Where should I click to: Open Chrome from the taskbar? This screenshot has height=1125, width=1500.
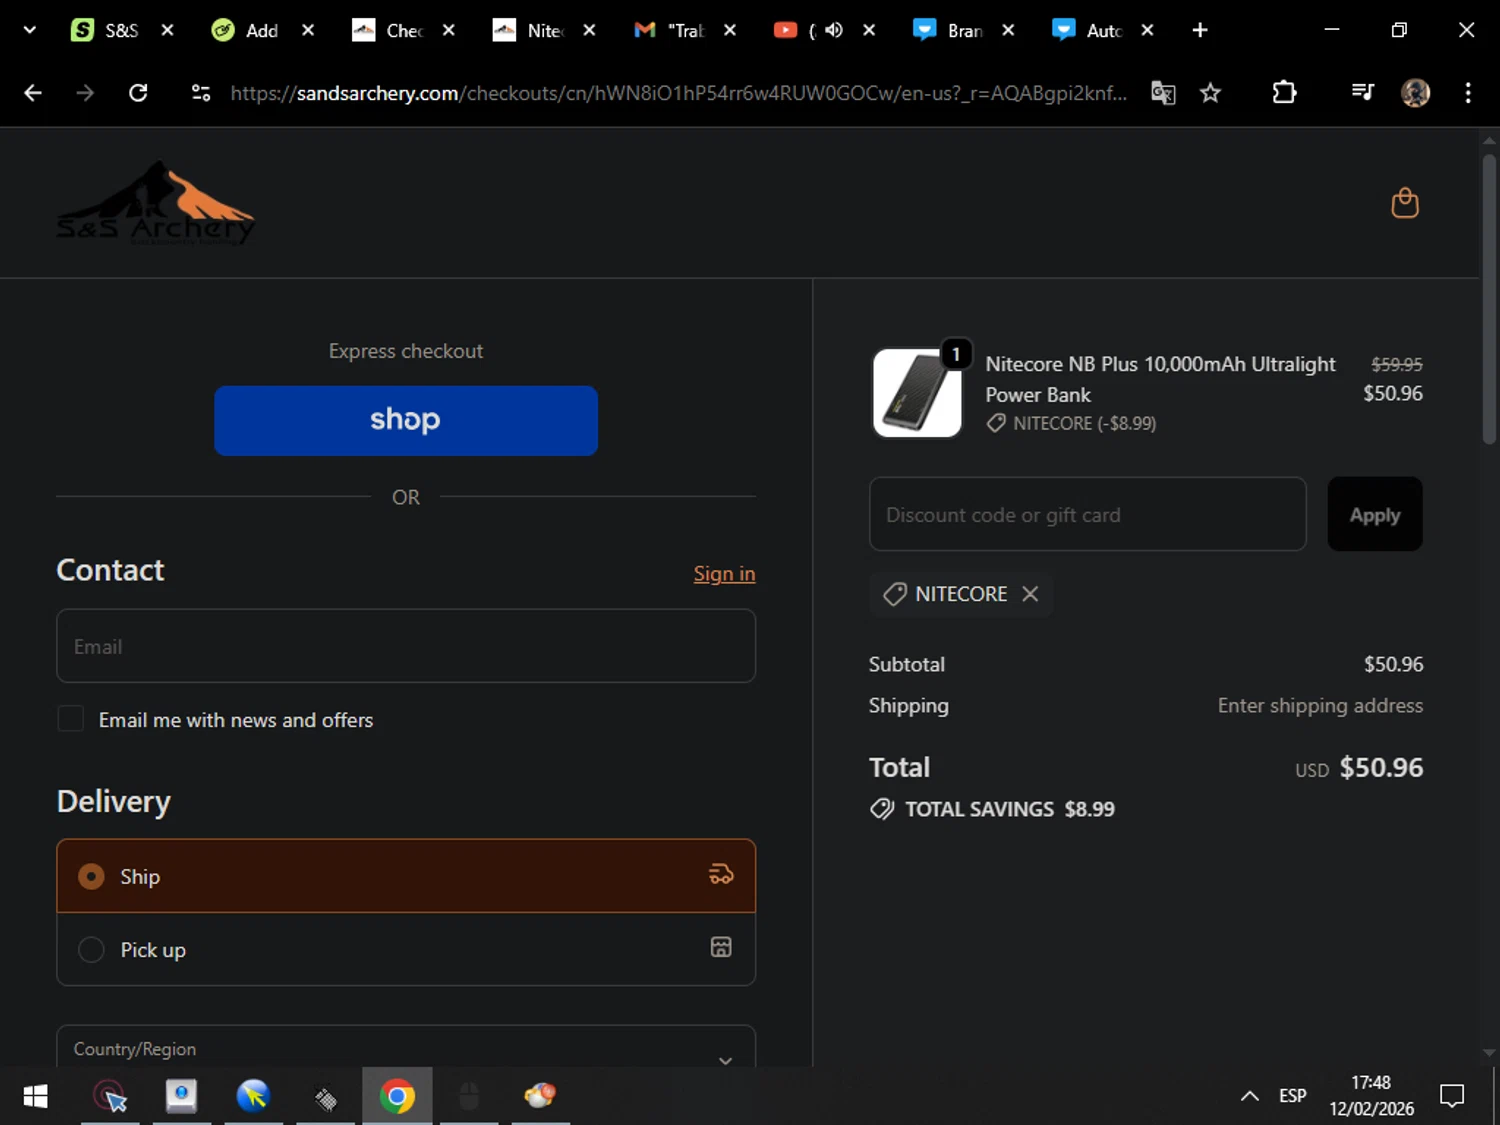click(397, 1097)
